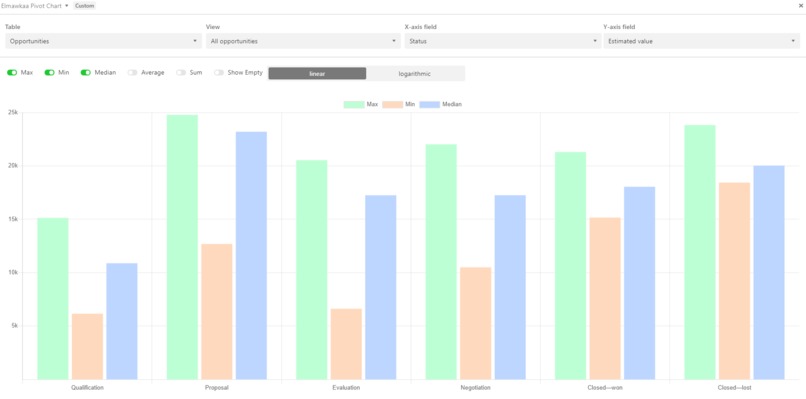
Task: Click the Qualification x-axis label
Action: tap(87, 388)
